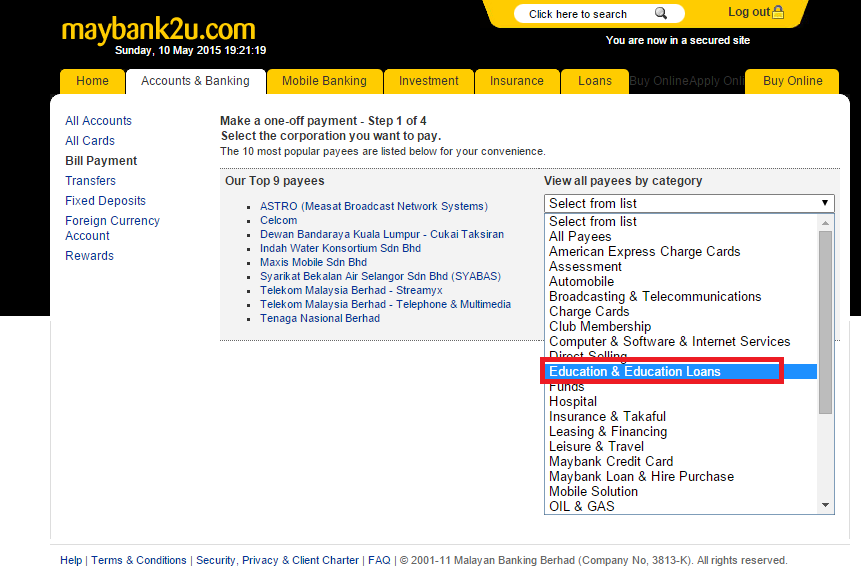Viewport: 861px width, 575px height.
Task: Select Leisure & Travel option
Action: pos(596,446)
